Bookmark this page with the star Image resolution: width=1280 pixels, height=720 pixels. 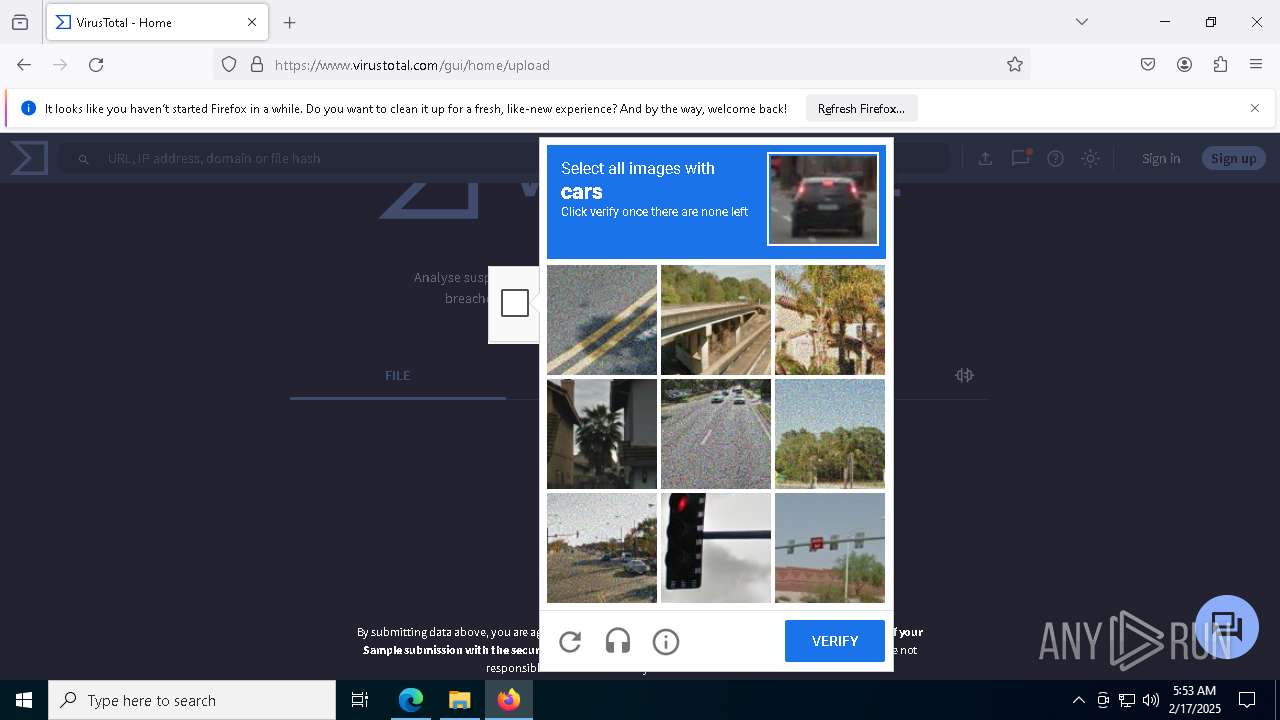pyautogui.click(x=1015, y=65)
